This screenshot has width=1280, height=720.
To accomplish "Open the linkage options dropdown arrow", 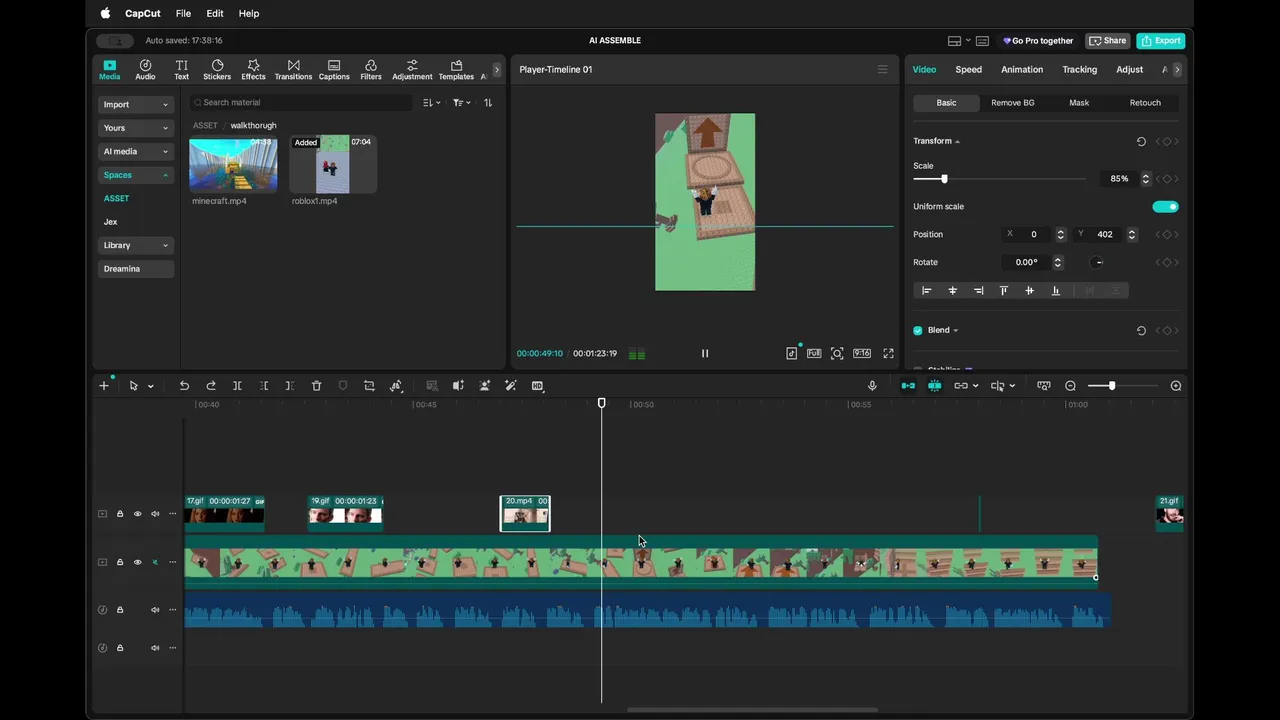I will point(975,386).
